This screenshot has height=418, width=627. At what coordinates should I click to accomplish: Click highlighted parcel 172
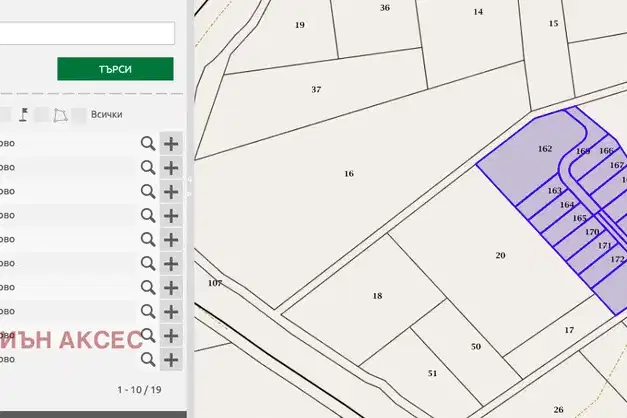617,259
